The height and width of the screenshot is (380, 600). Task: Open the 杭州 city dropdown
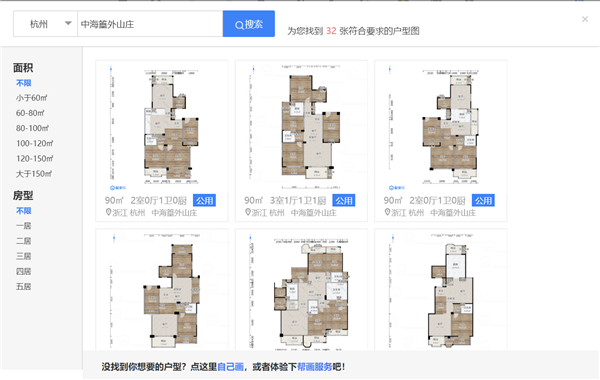(46, 24)
